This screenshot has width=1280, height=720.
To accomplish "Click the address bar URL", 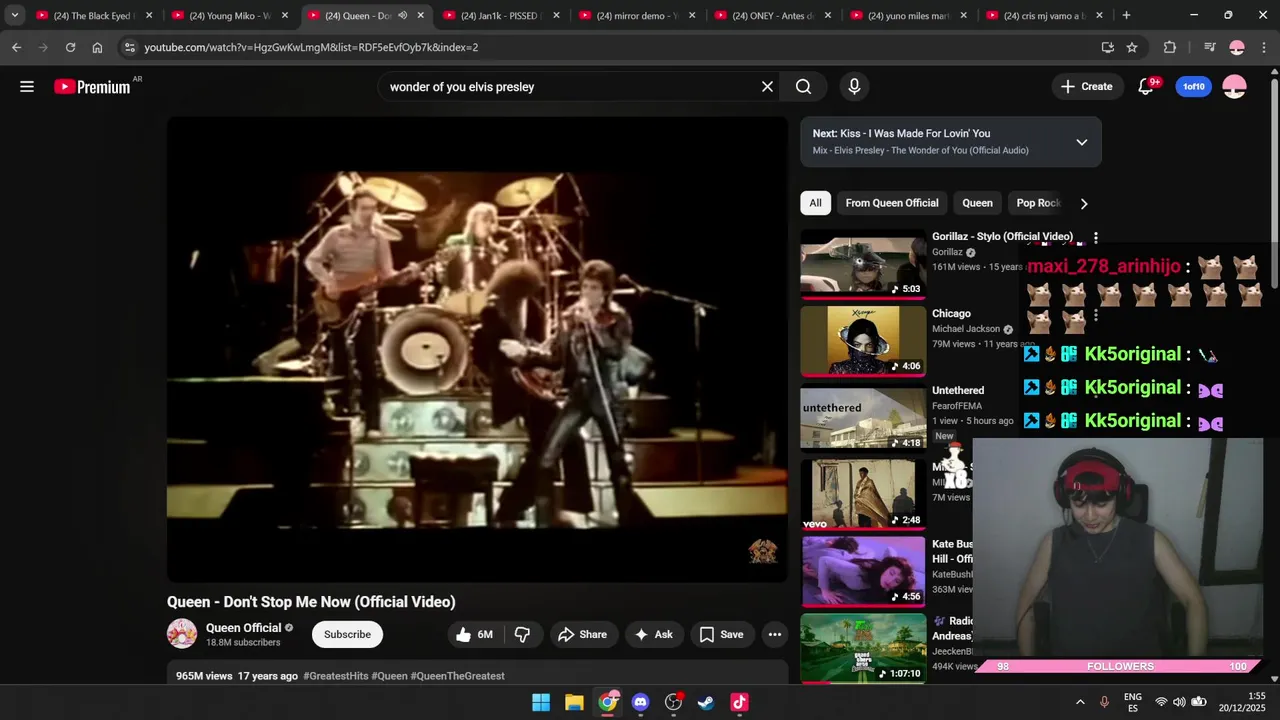I will click(x=311, y=47).
